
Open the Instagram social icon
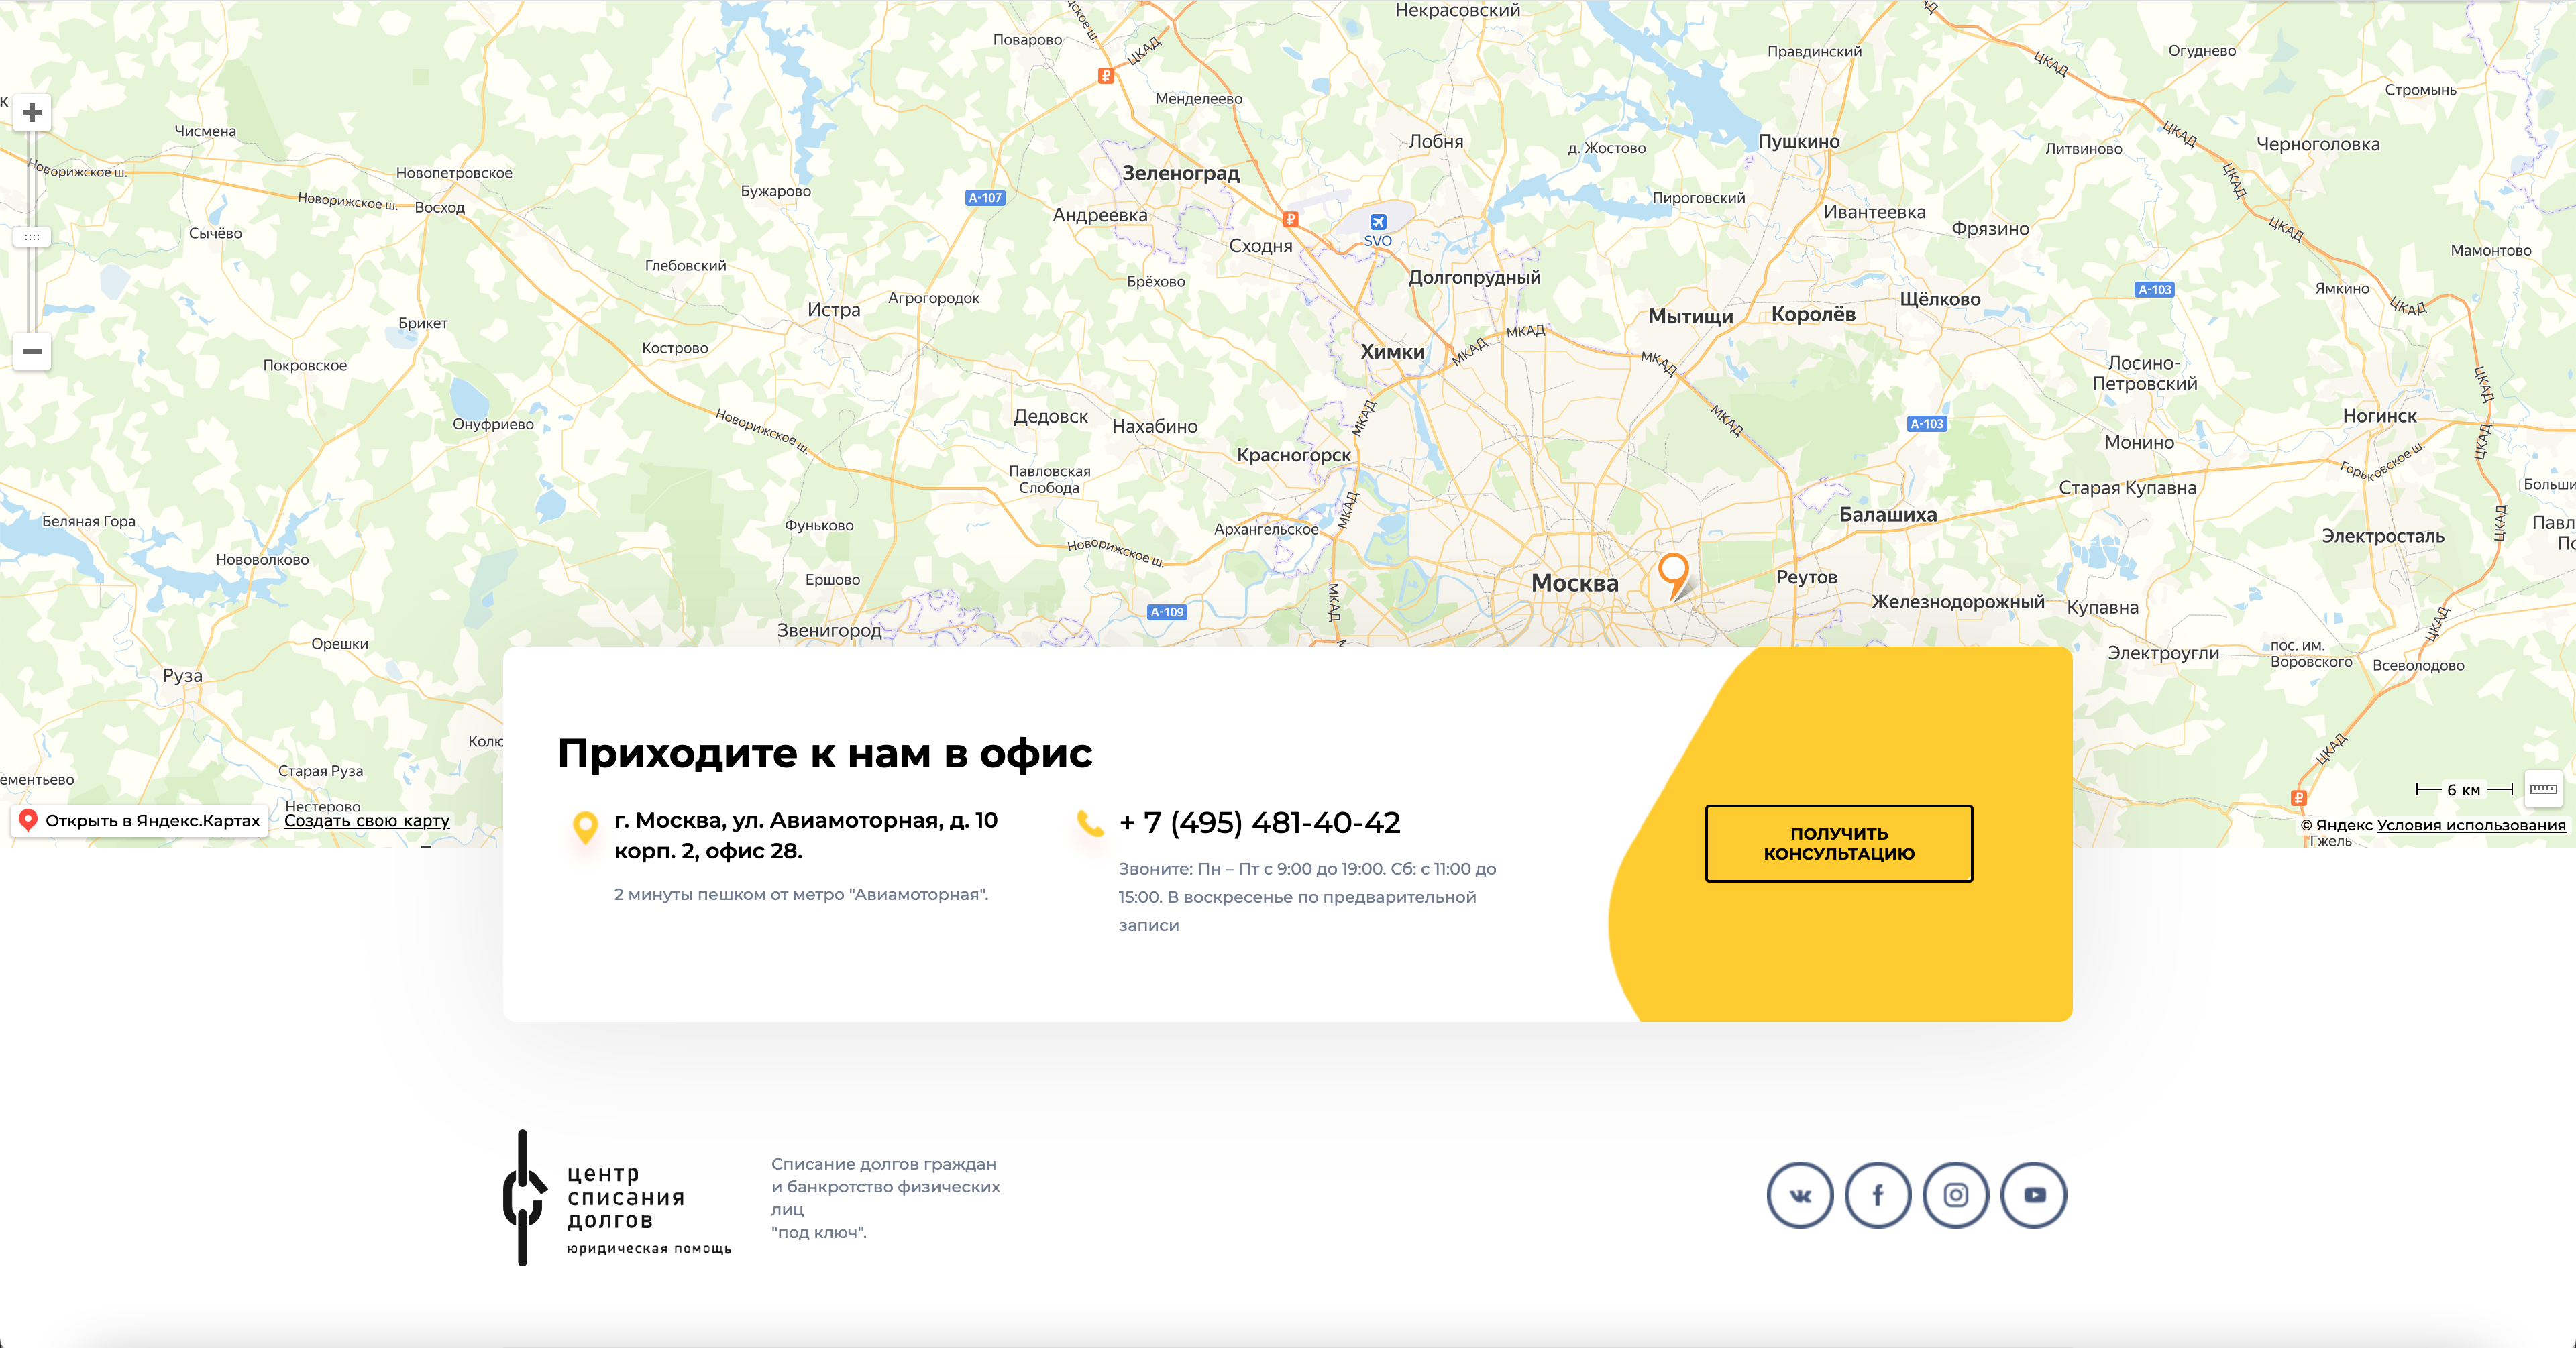click(x=1956, y=1195)
